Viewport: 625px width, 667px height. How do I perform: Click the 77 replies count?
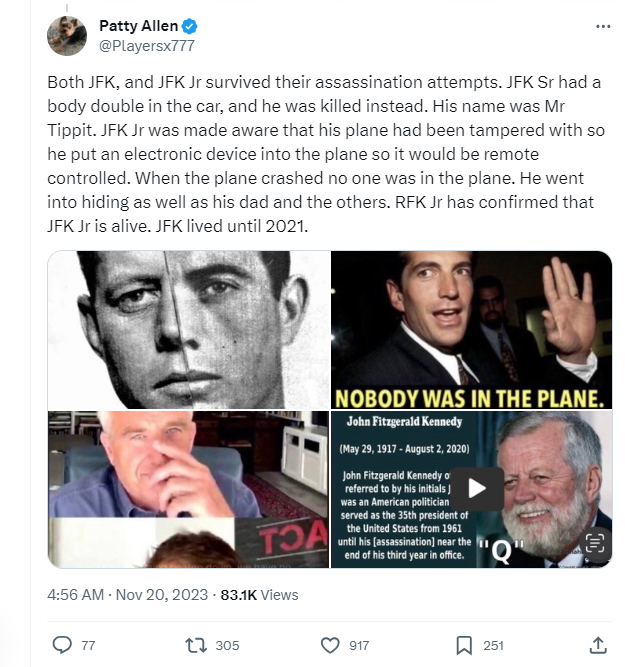tap(88, 646)
